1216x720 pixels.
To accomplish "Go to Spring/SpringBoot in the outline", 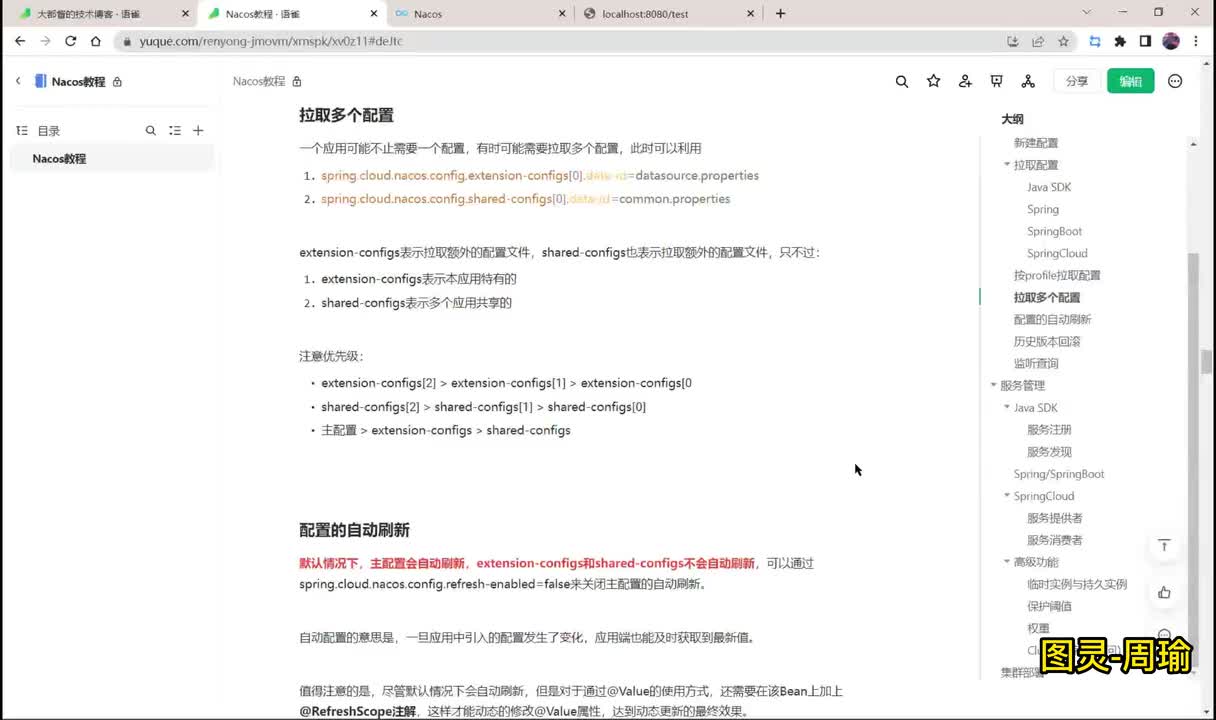I will tap(1059, 474).
